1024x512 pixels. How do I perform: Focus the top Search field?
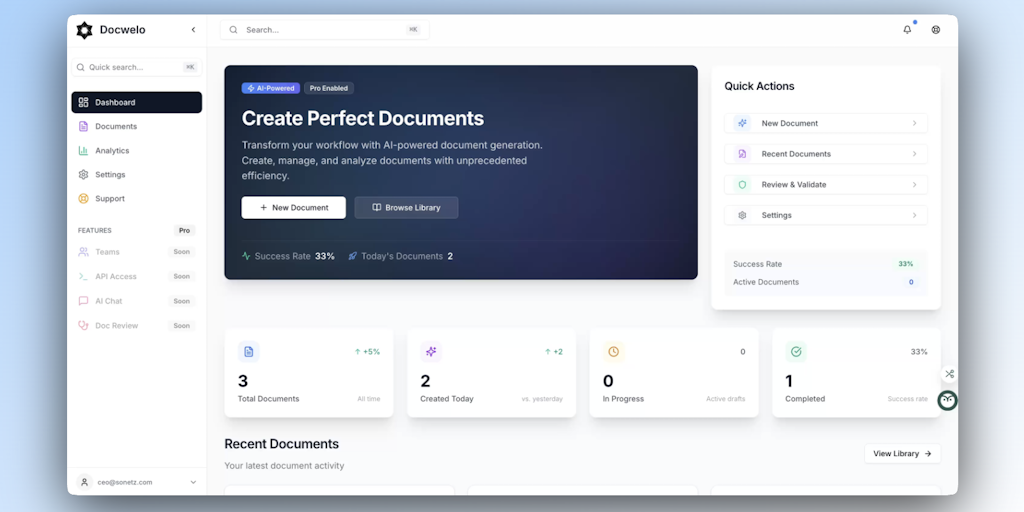[x=325, y=30]
